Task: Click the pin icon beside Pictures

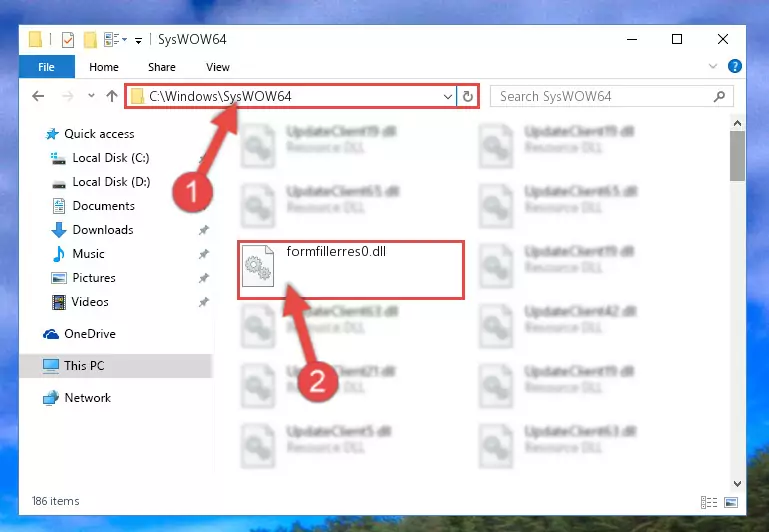Action: click(x=204, y=278)
